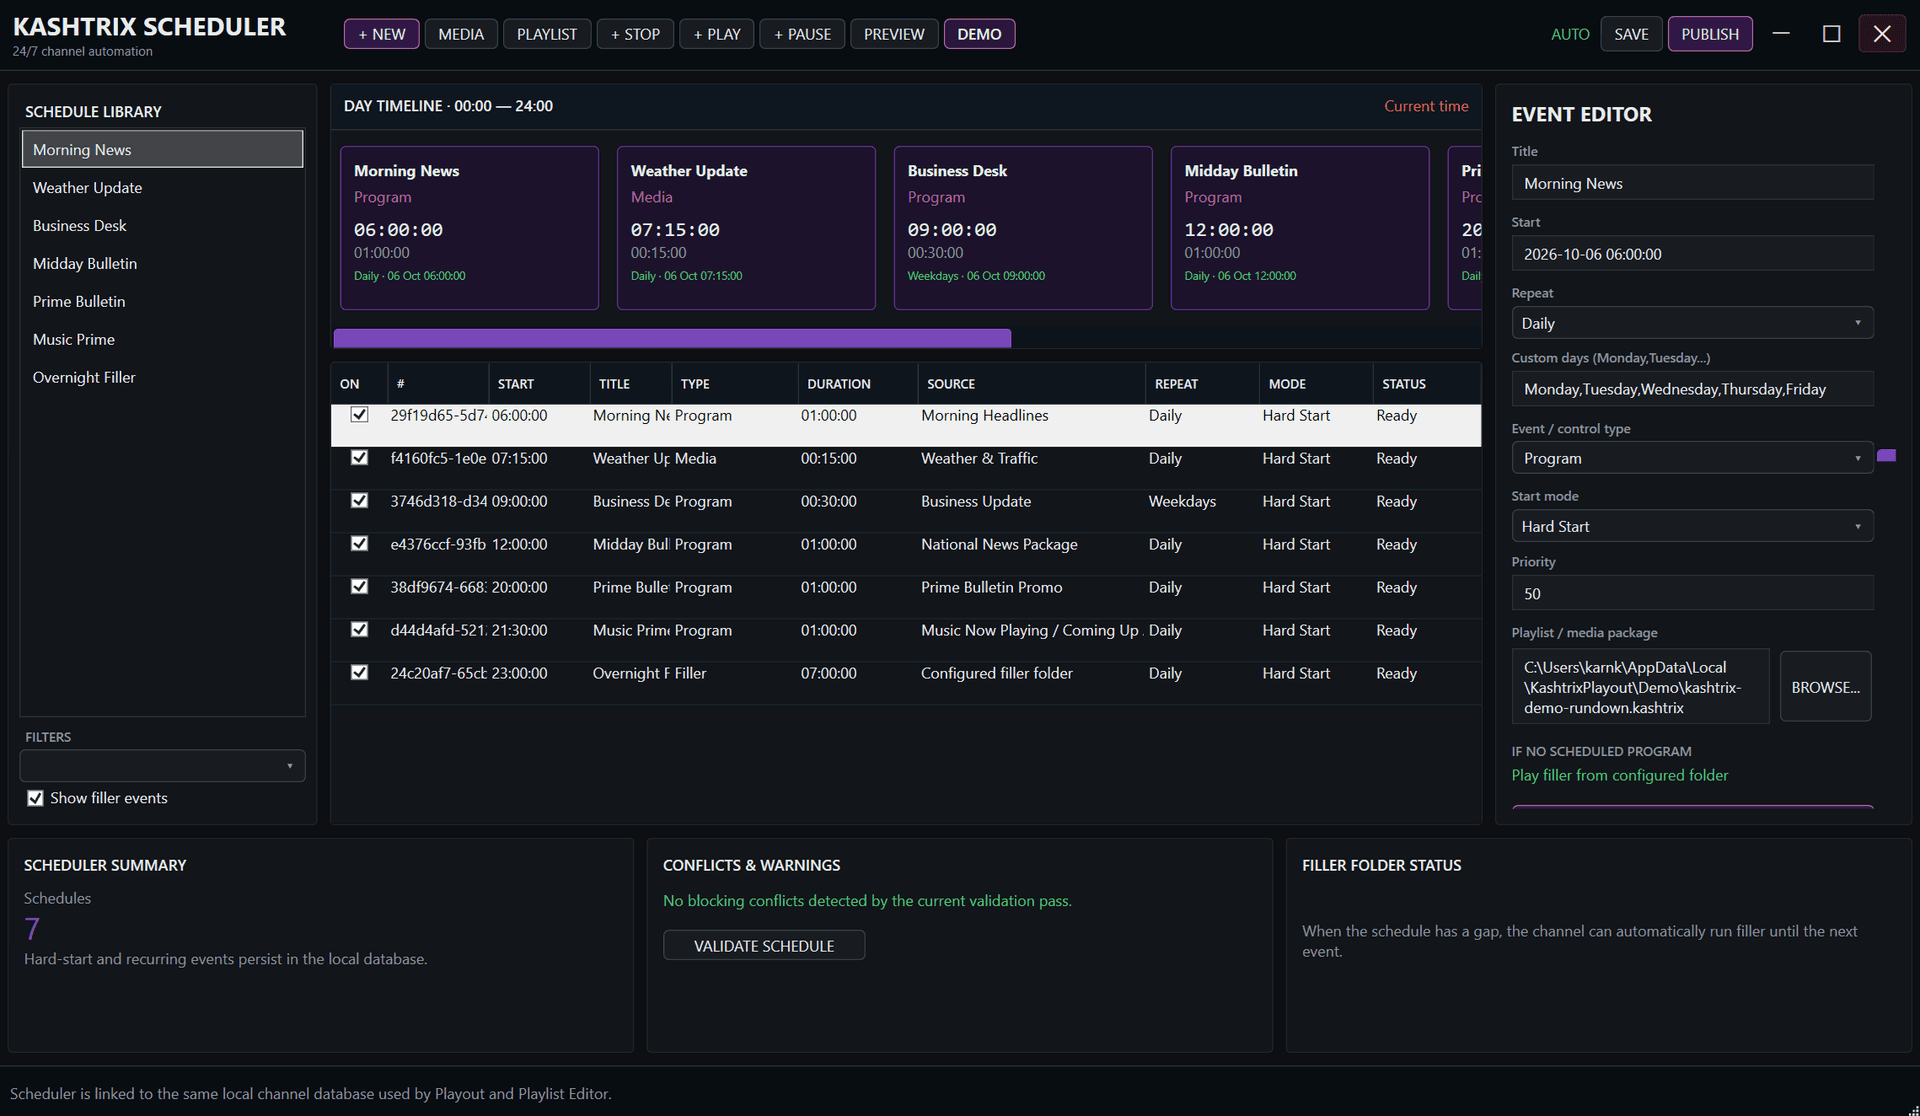The width and height of the screenshot is (1920, 1116).
Task: Add a + PAUSE control event
Action: pos(802,34)
